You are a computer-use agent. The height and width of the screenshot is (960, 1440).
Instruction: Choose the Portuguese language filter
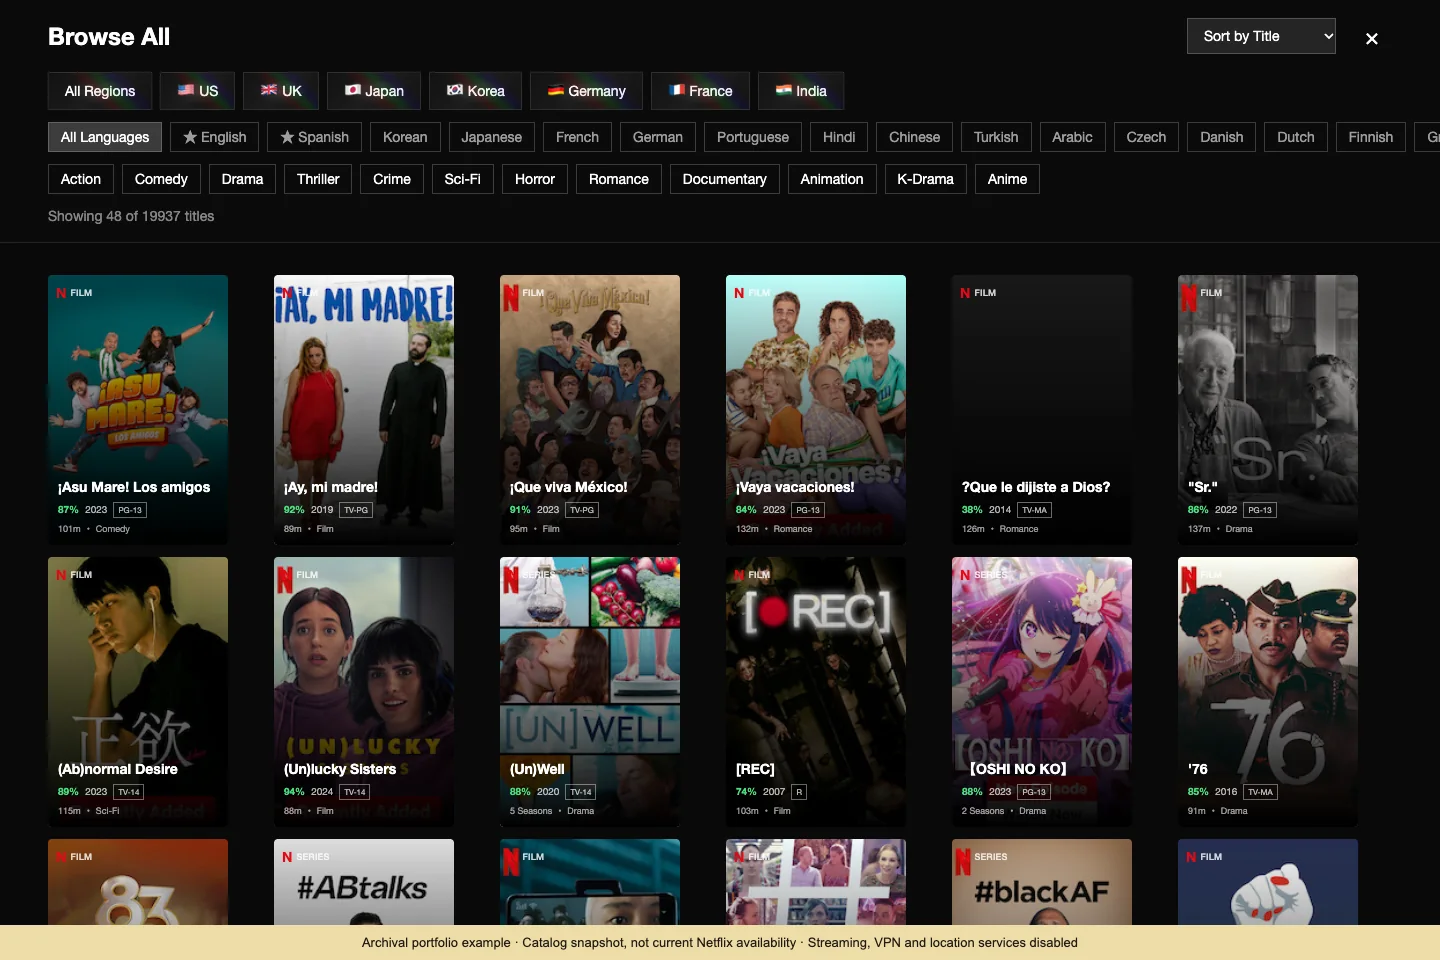click(753, 137)
